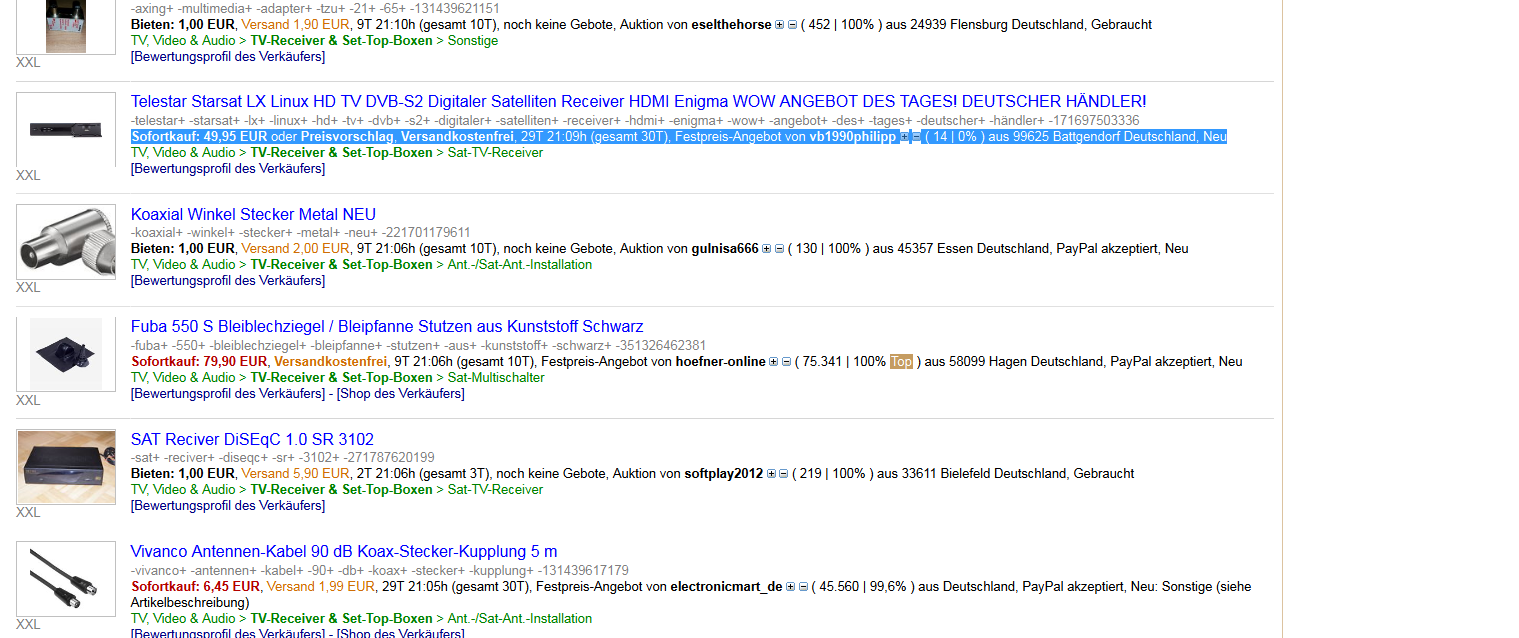Open Telestar Starsat receiver thumbnail

tap(66, 129)
